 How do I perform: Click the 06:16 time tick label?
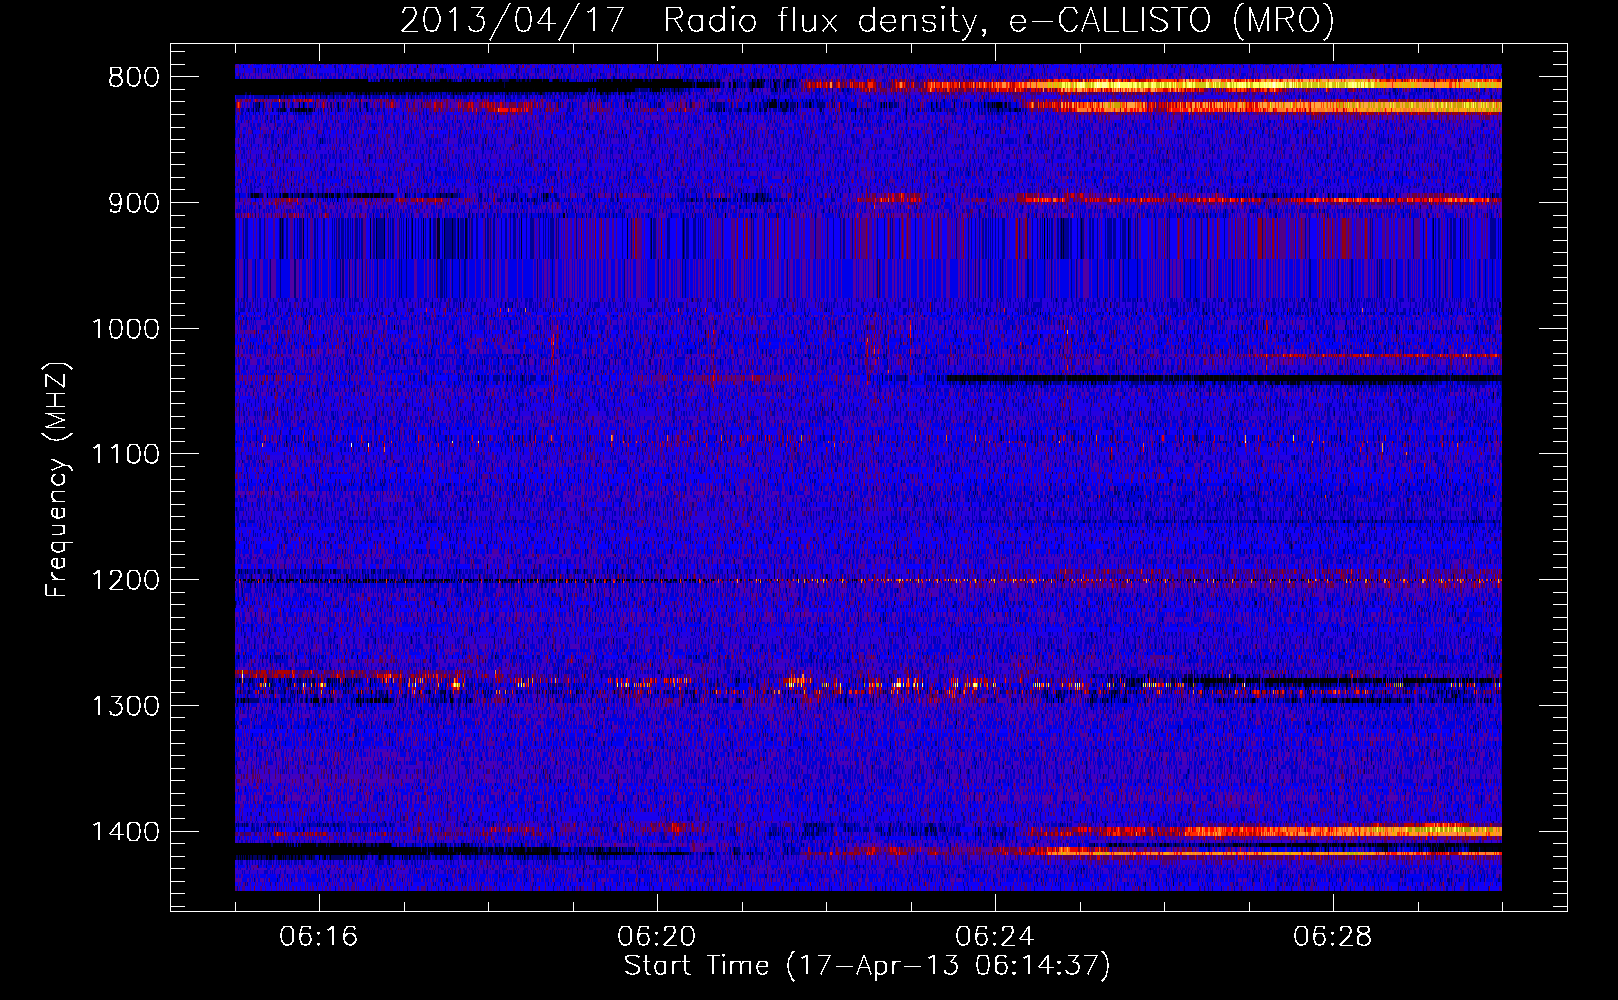(319, 937)
